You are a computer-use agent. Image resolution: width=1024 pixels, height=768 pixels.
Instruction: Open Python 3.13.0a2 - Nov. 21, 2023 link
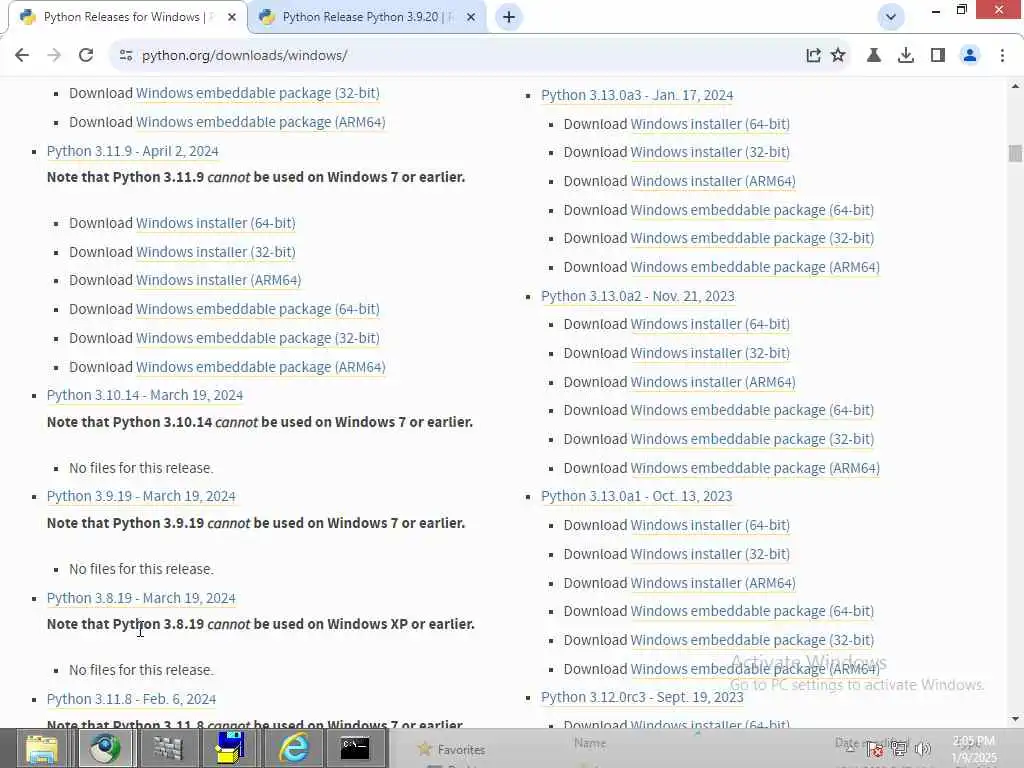[x=637, y=296]
